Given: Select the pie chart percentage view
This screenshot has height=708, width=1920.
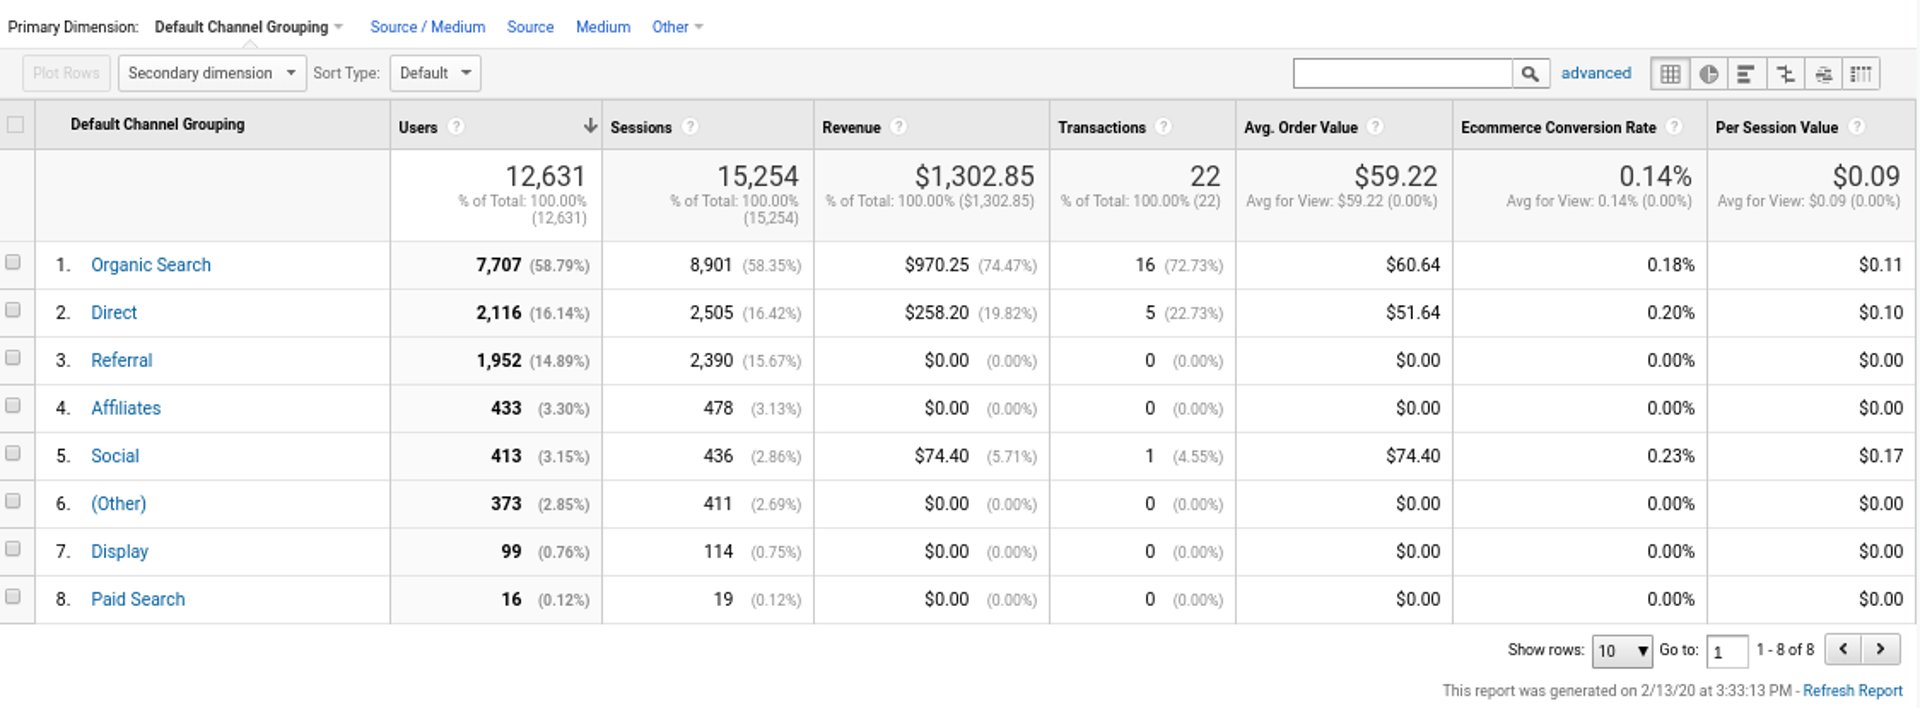Looking at the screenshot, I should [1708, 74].
